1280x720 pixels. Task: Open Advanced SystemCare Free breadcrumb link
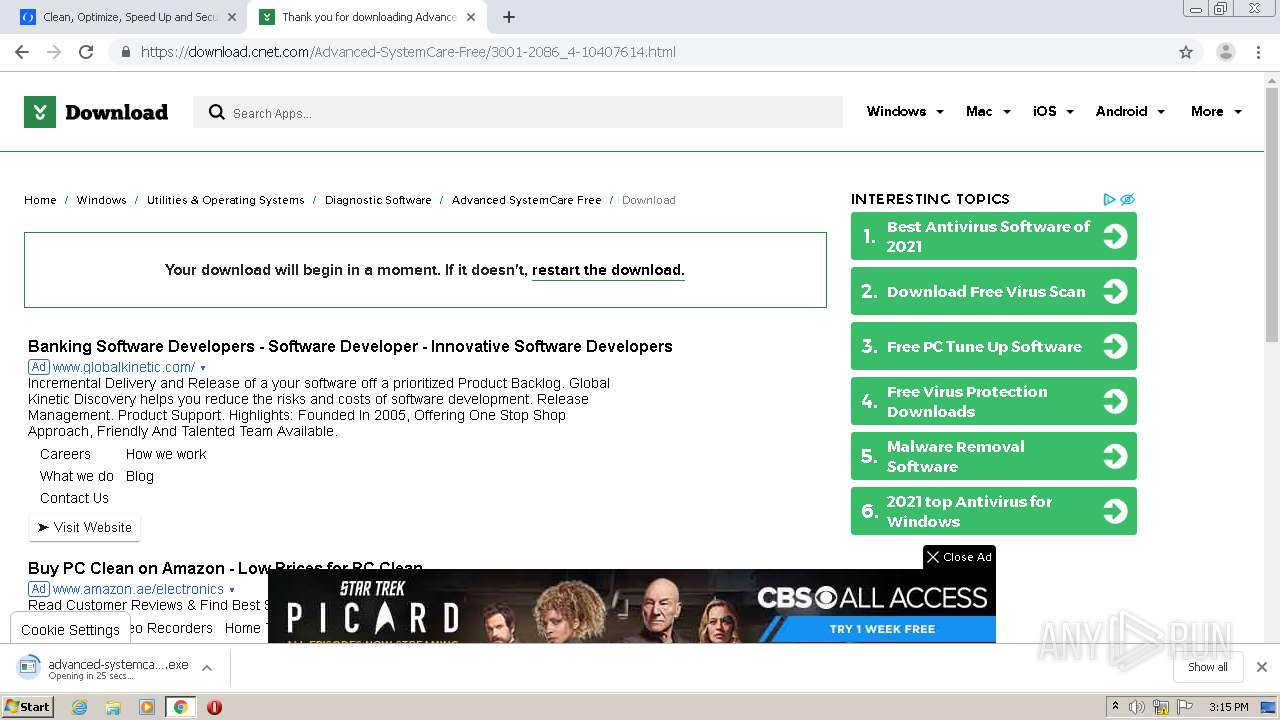click(526, 200)
